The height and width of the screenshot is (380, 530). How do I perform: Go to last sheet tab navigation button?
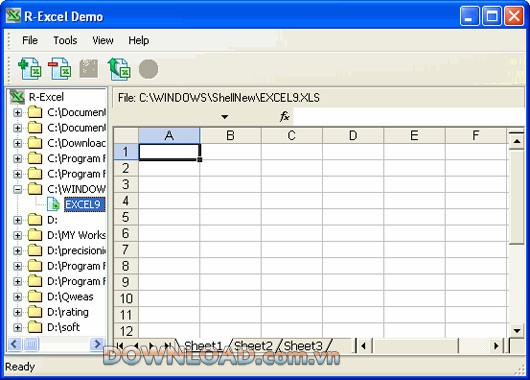168,346
